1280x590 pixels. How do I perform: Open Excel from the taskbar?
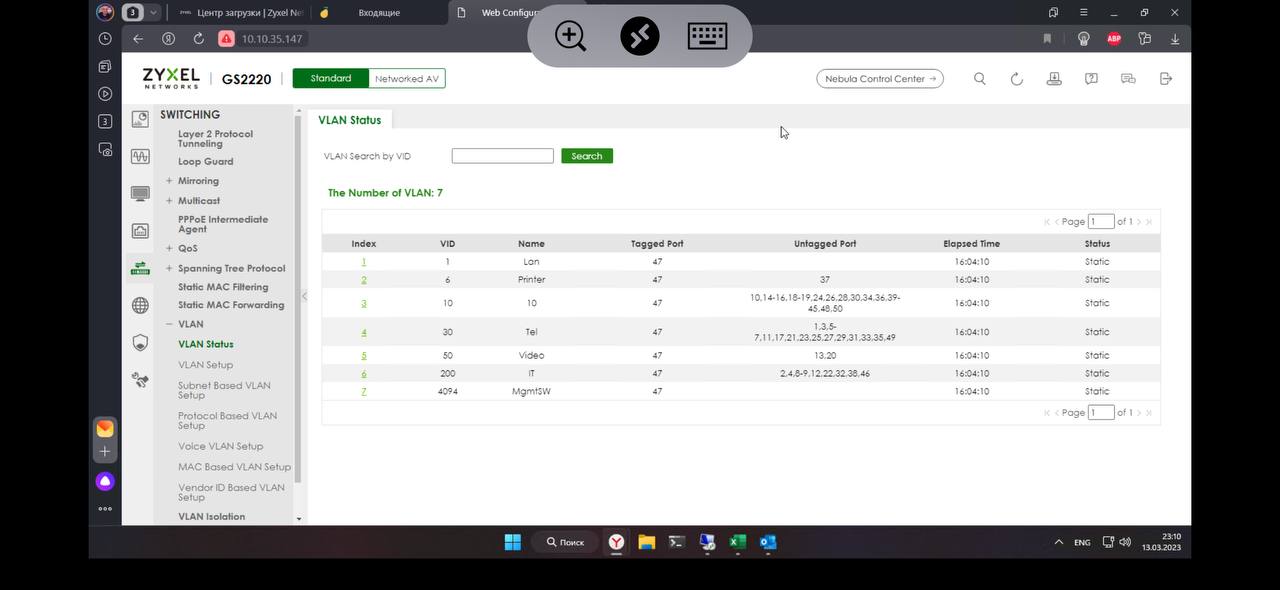[738, 542]
